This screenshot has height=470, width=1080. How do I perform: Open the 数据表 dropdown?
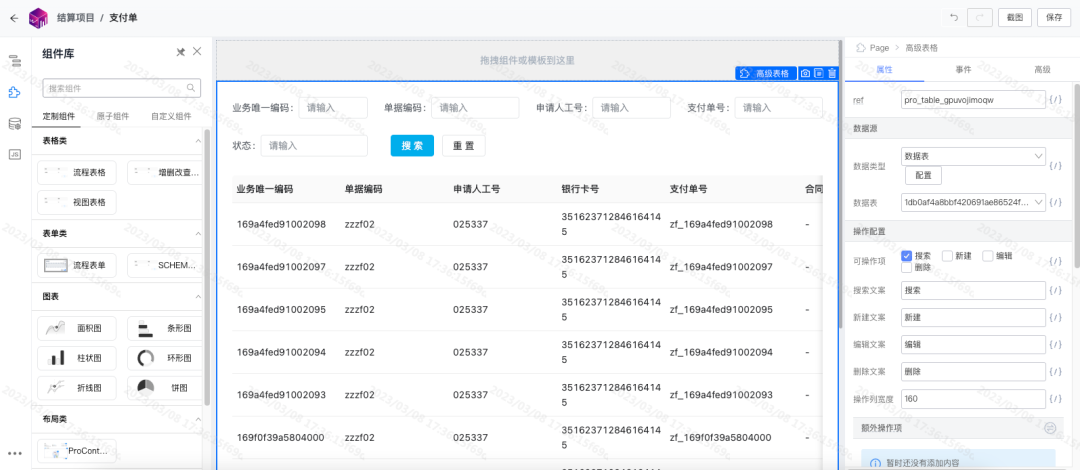click(973, 203)
